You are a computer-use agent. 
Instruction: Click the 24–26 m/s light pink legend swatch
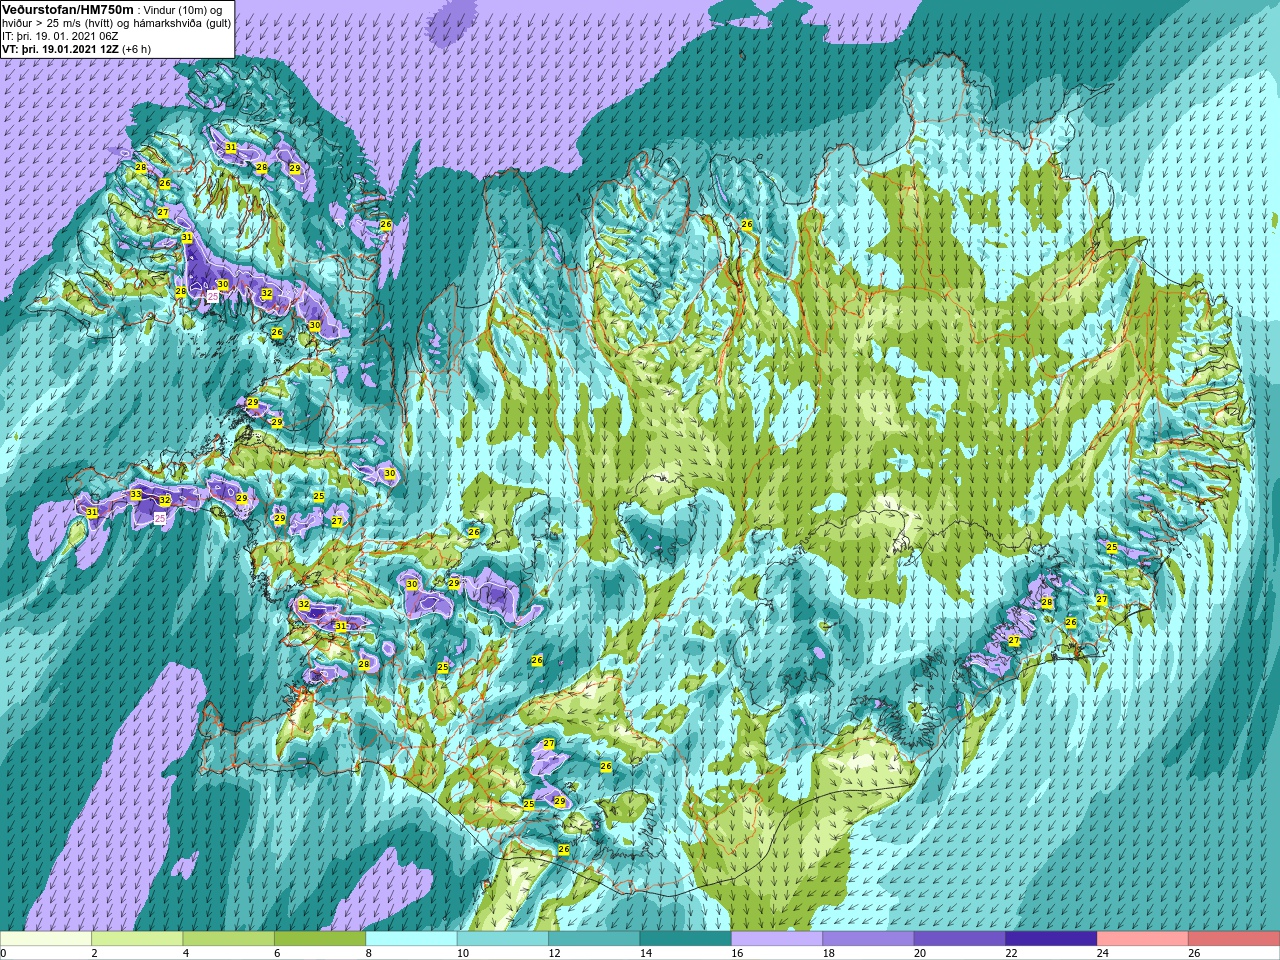click(x=1143, y=939)
